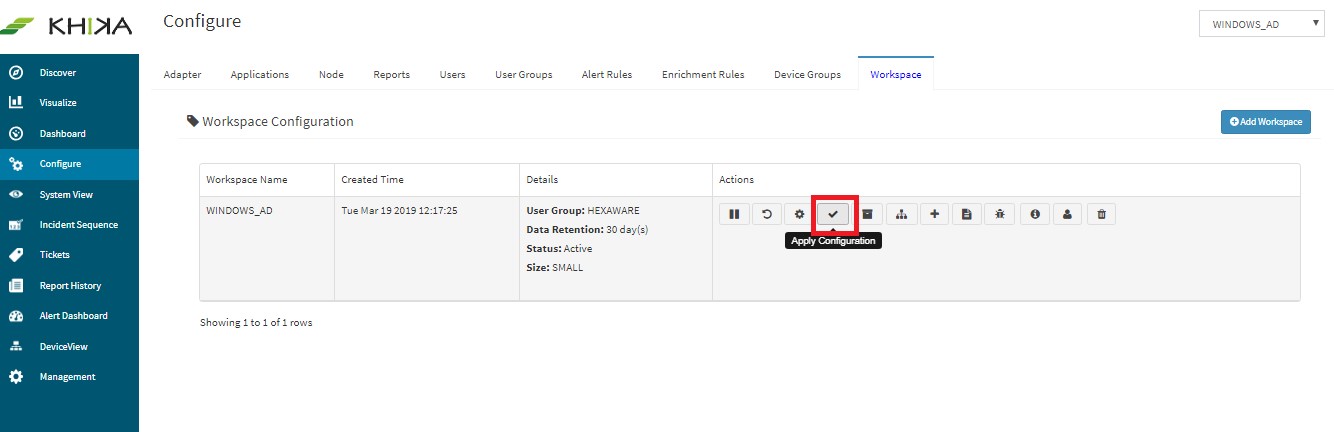Open the Enrichment Rules tab

click(x=703, y=74)
